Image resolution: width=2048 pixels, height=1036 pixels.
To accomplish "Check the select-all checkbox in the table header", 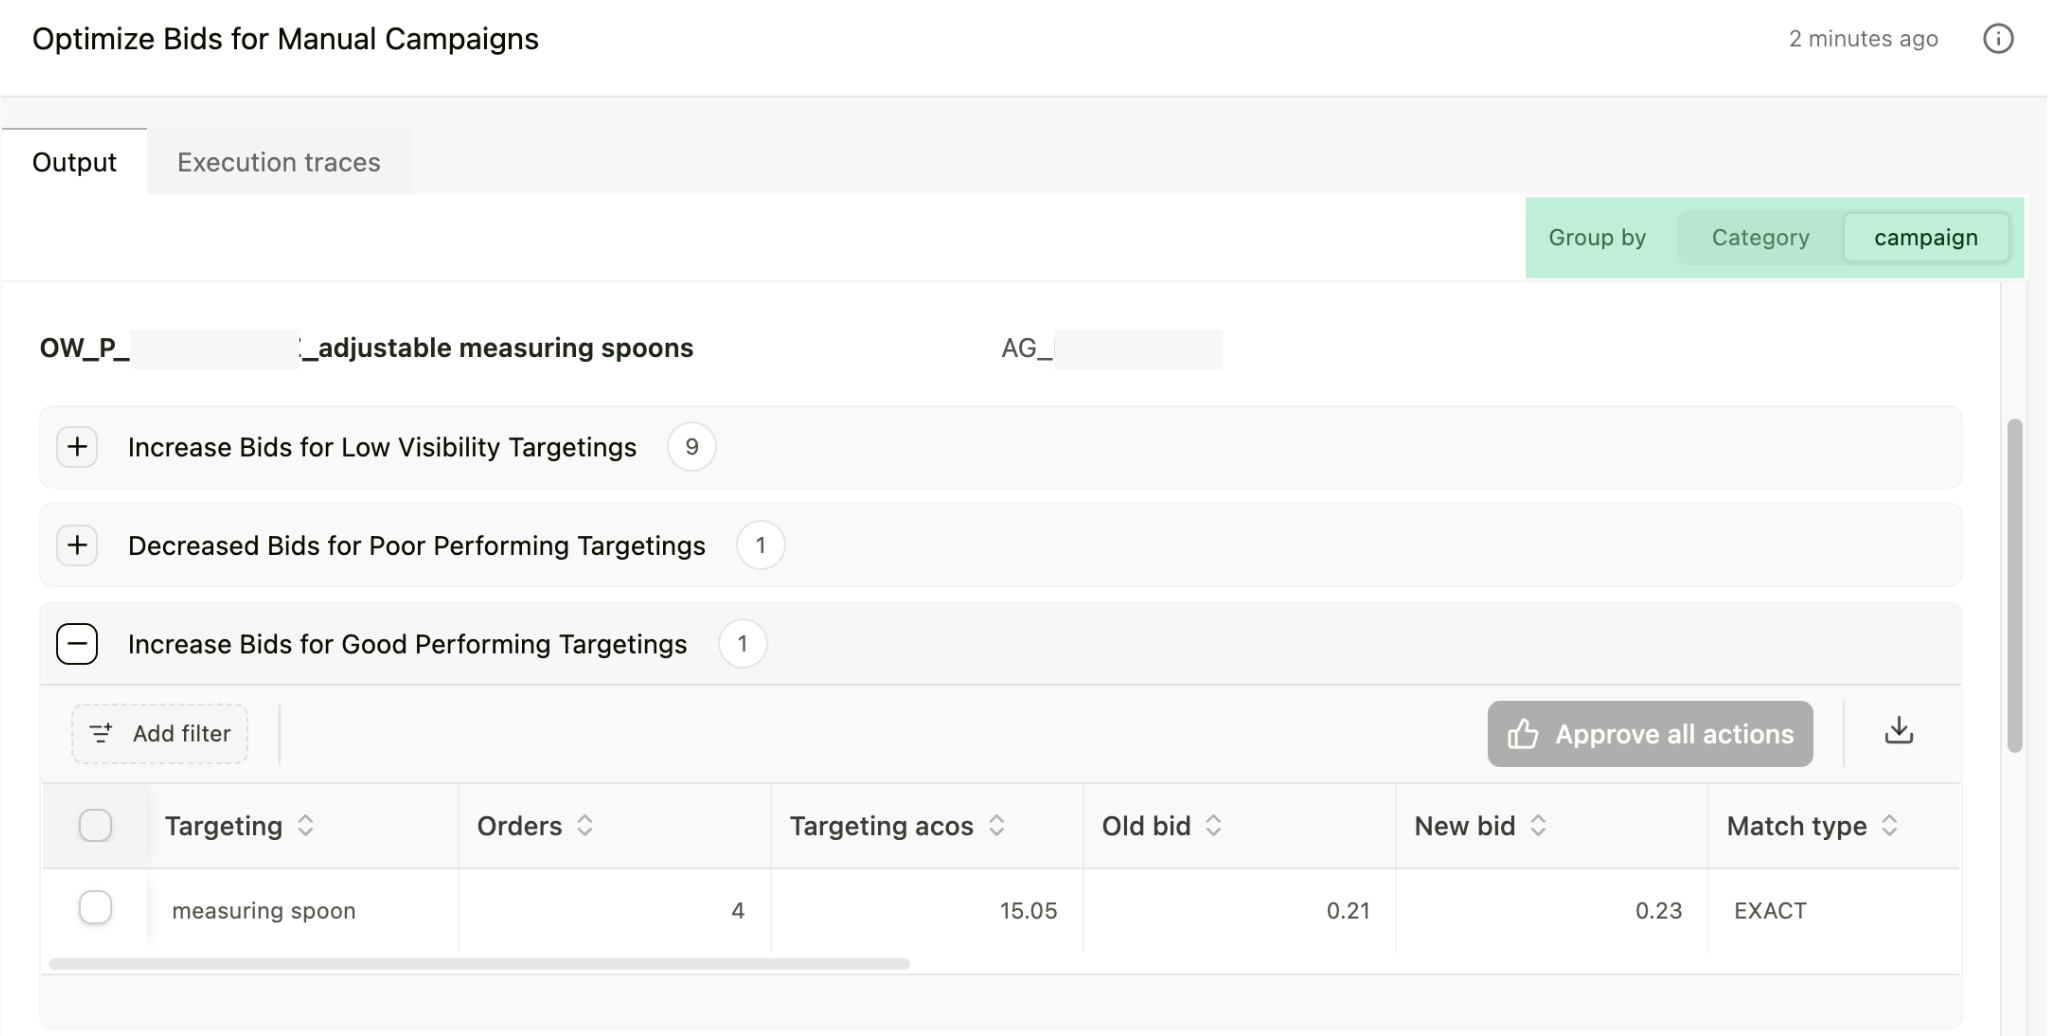I will (x=95, y=825).
